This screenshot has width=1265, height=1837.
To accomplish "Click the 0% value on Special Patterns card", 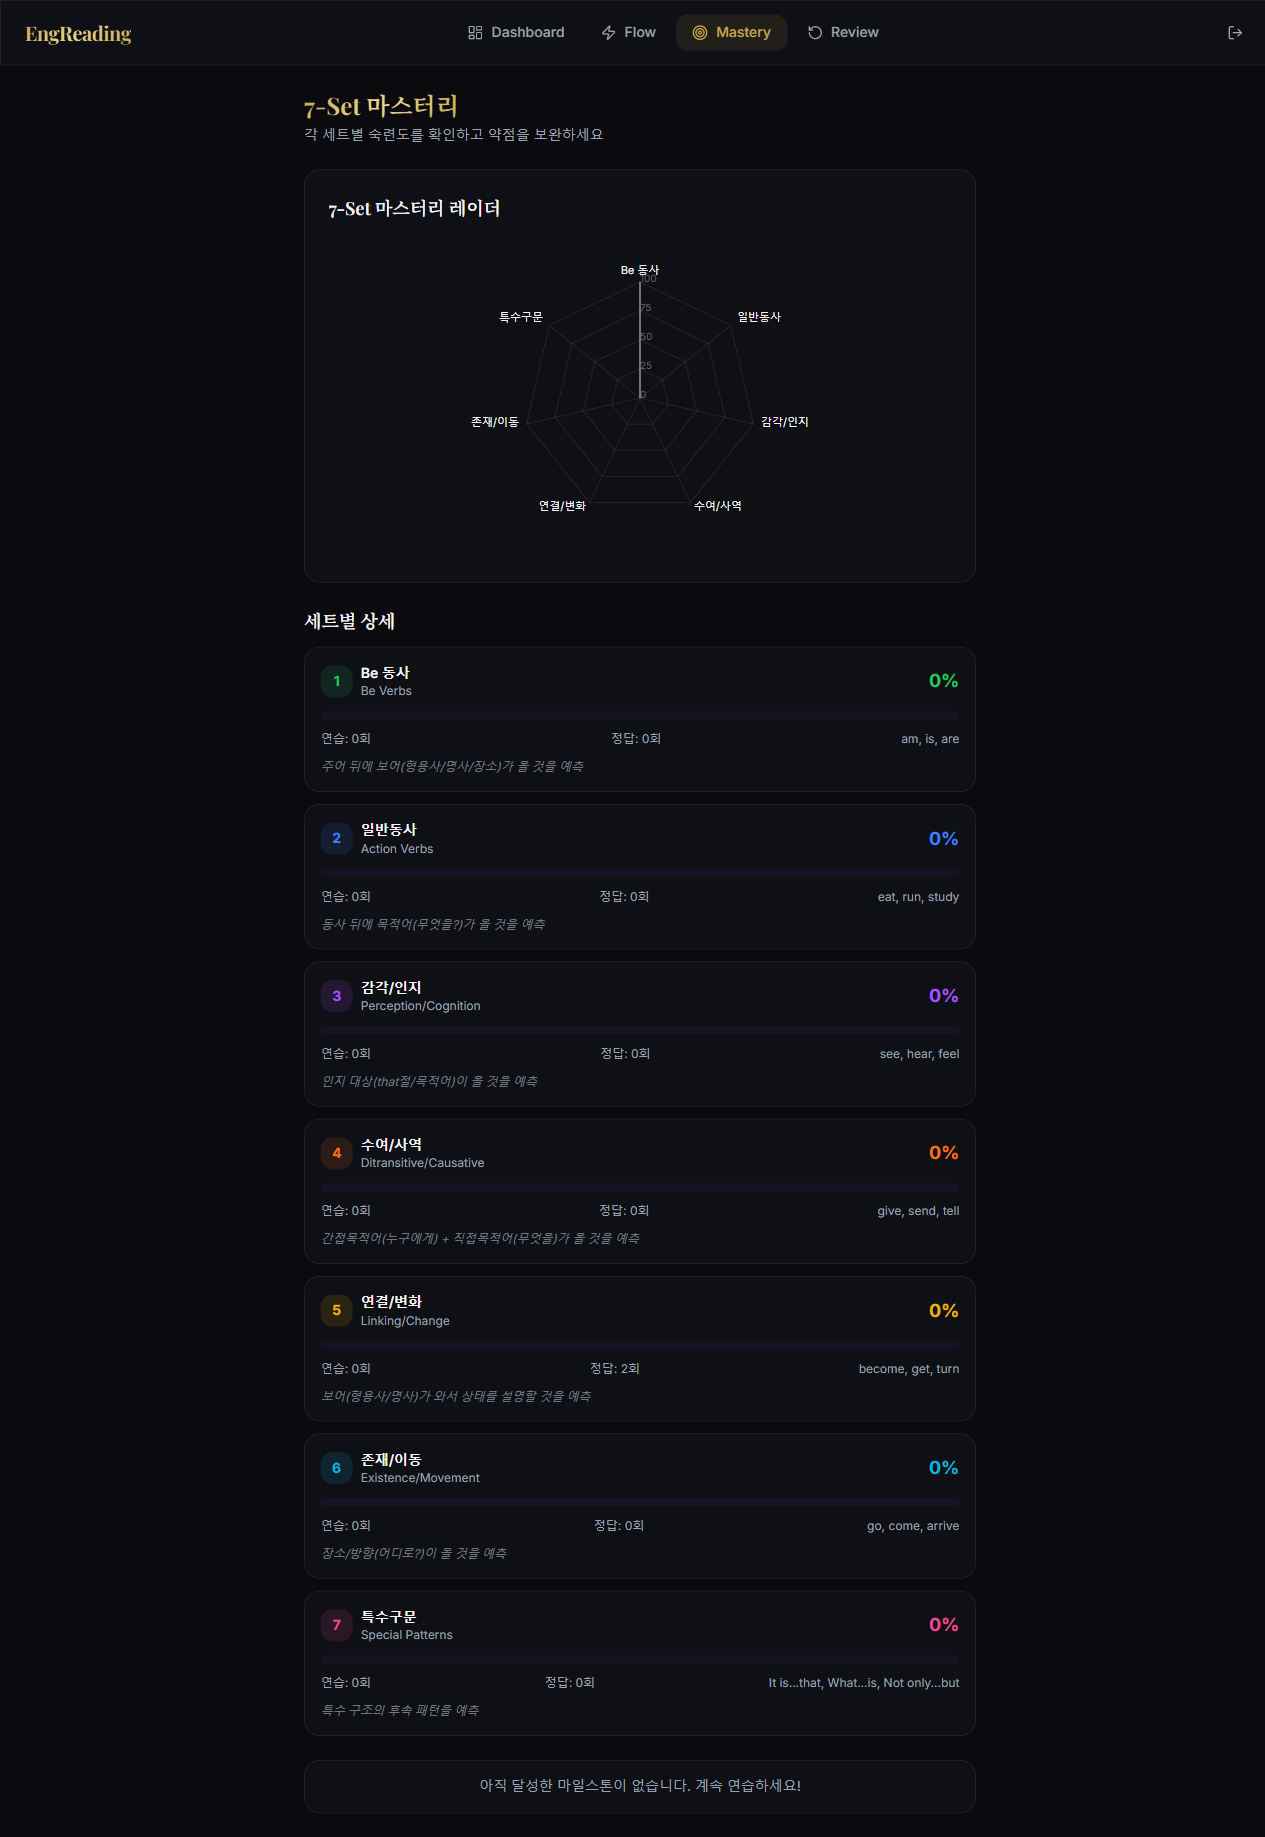I will pyautogui.click(x=941, y=1625).
